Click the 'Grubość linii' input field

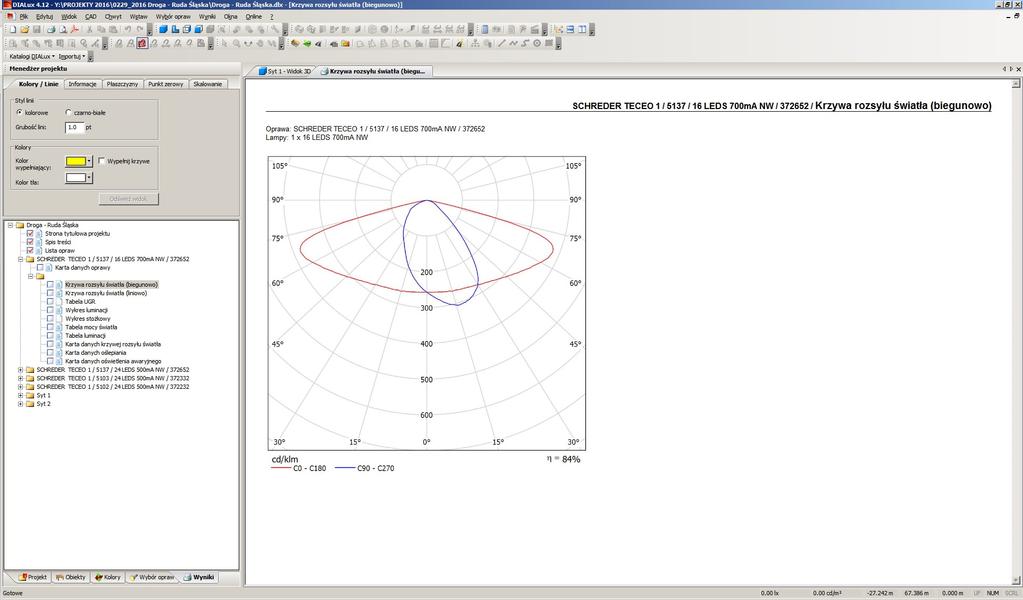coord(74,128)
